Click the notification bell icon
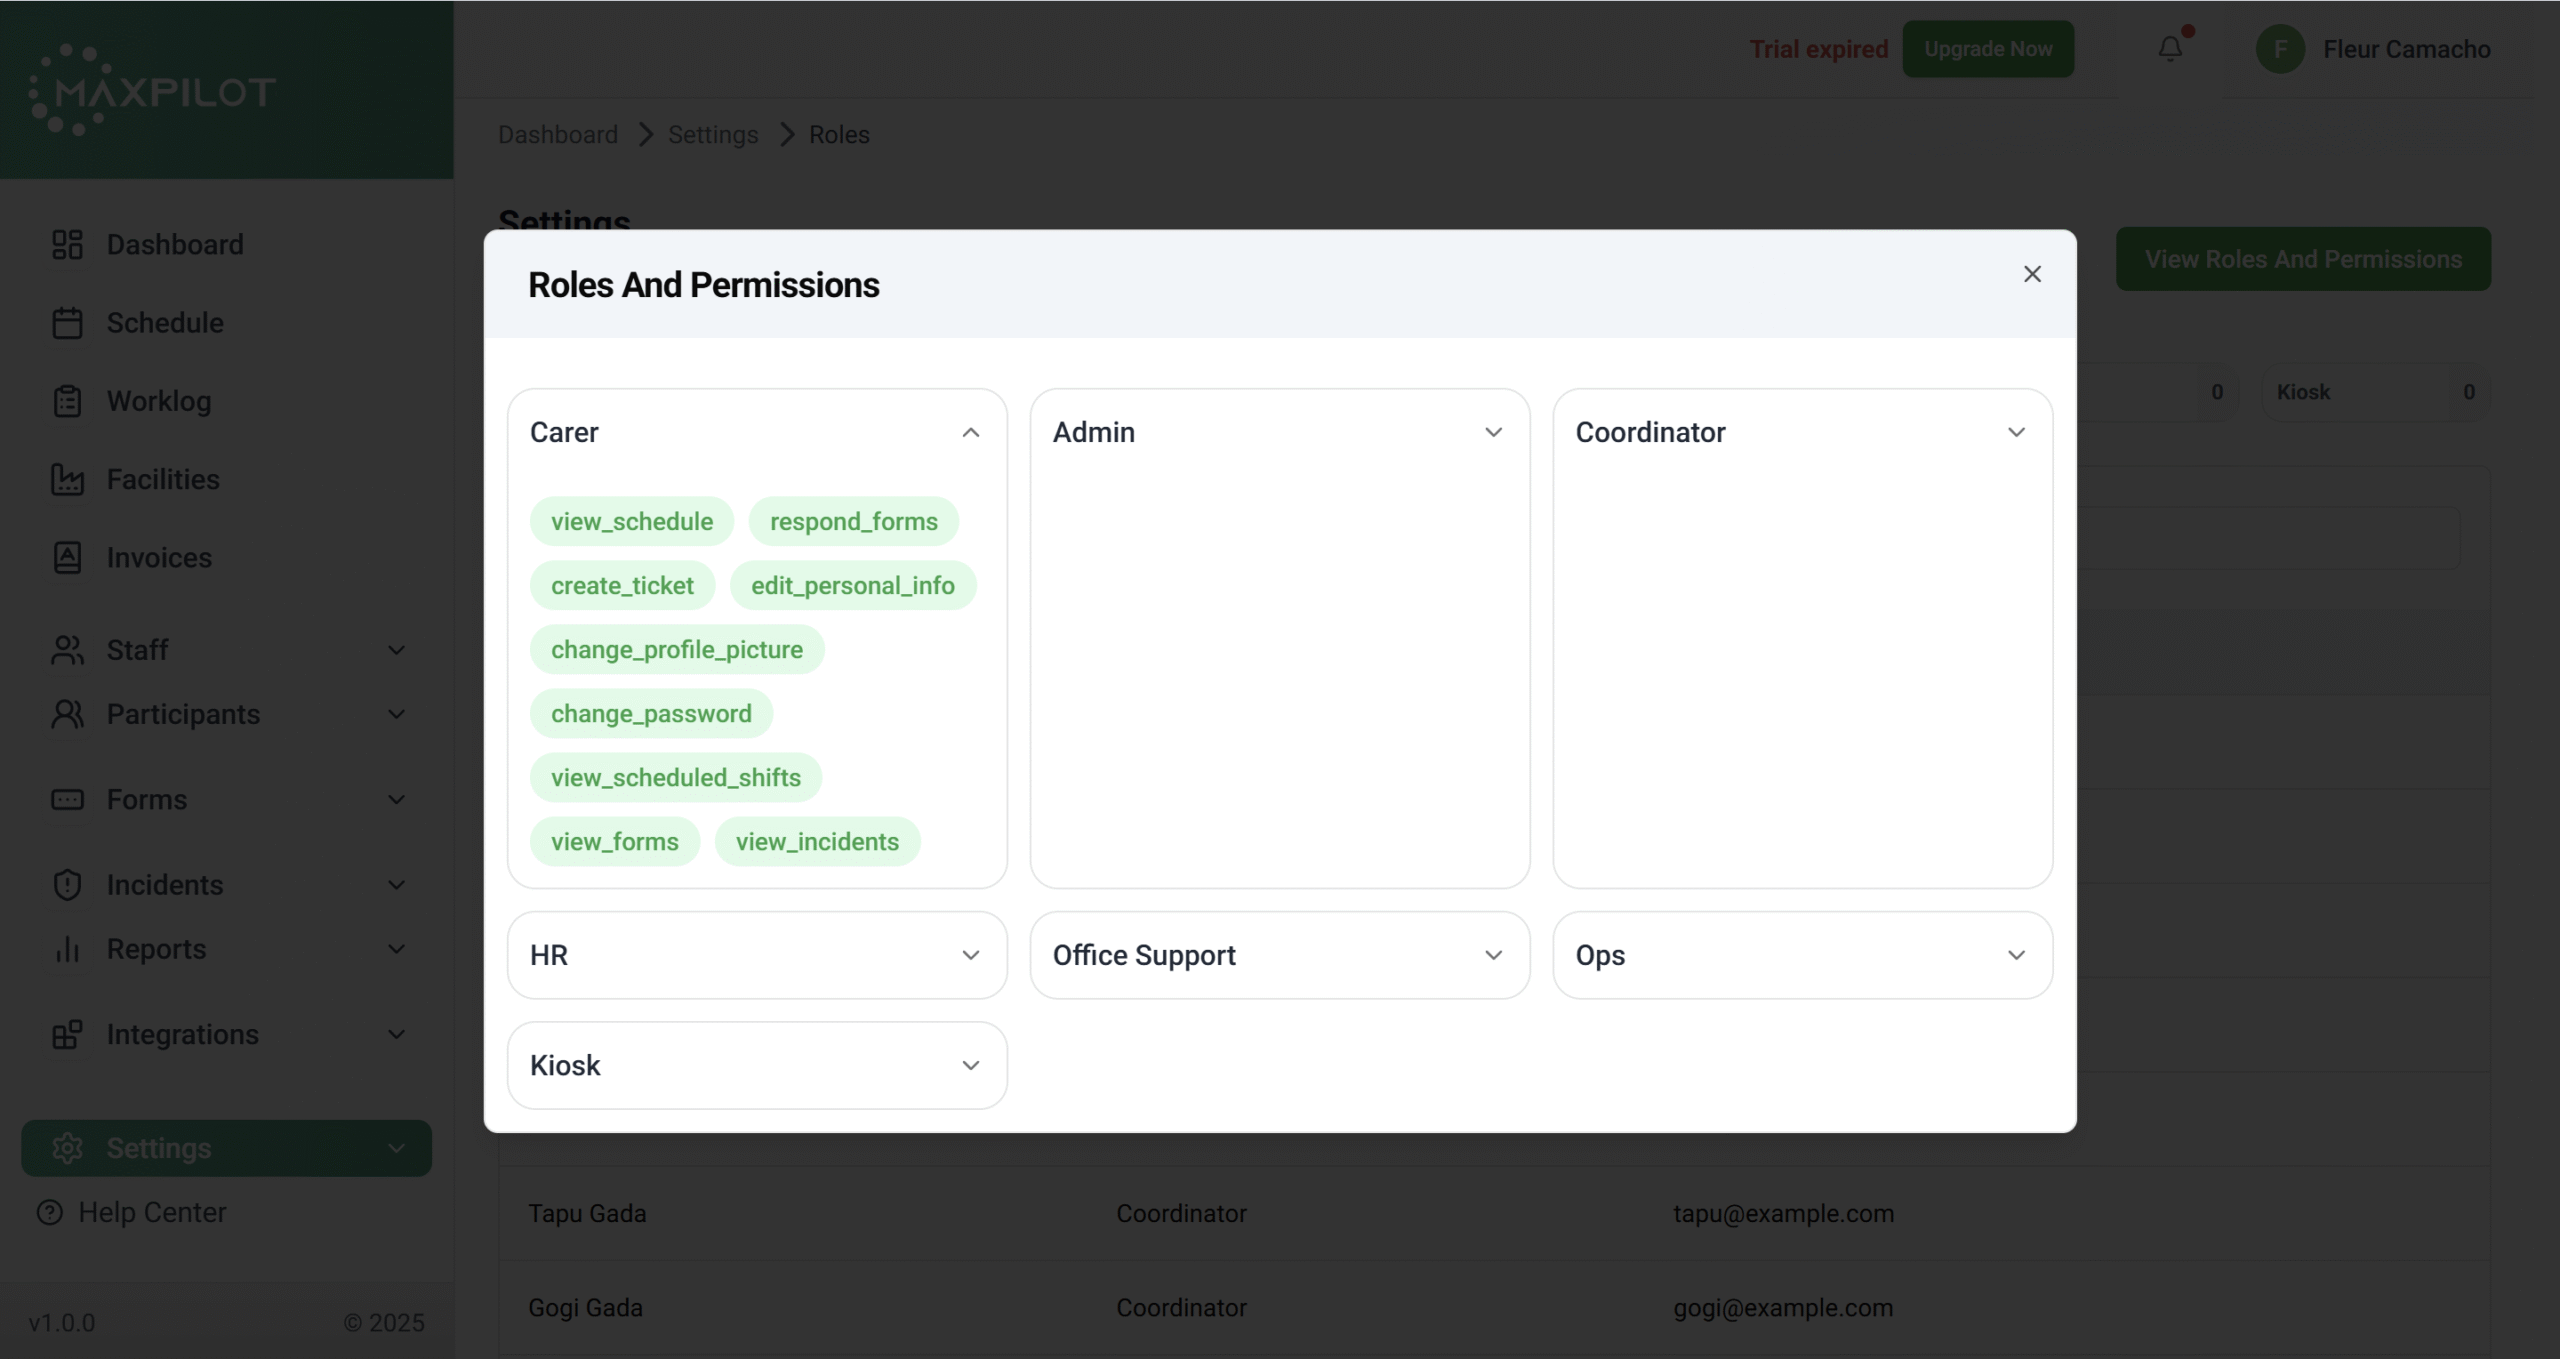 [x=2169, y=48]
